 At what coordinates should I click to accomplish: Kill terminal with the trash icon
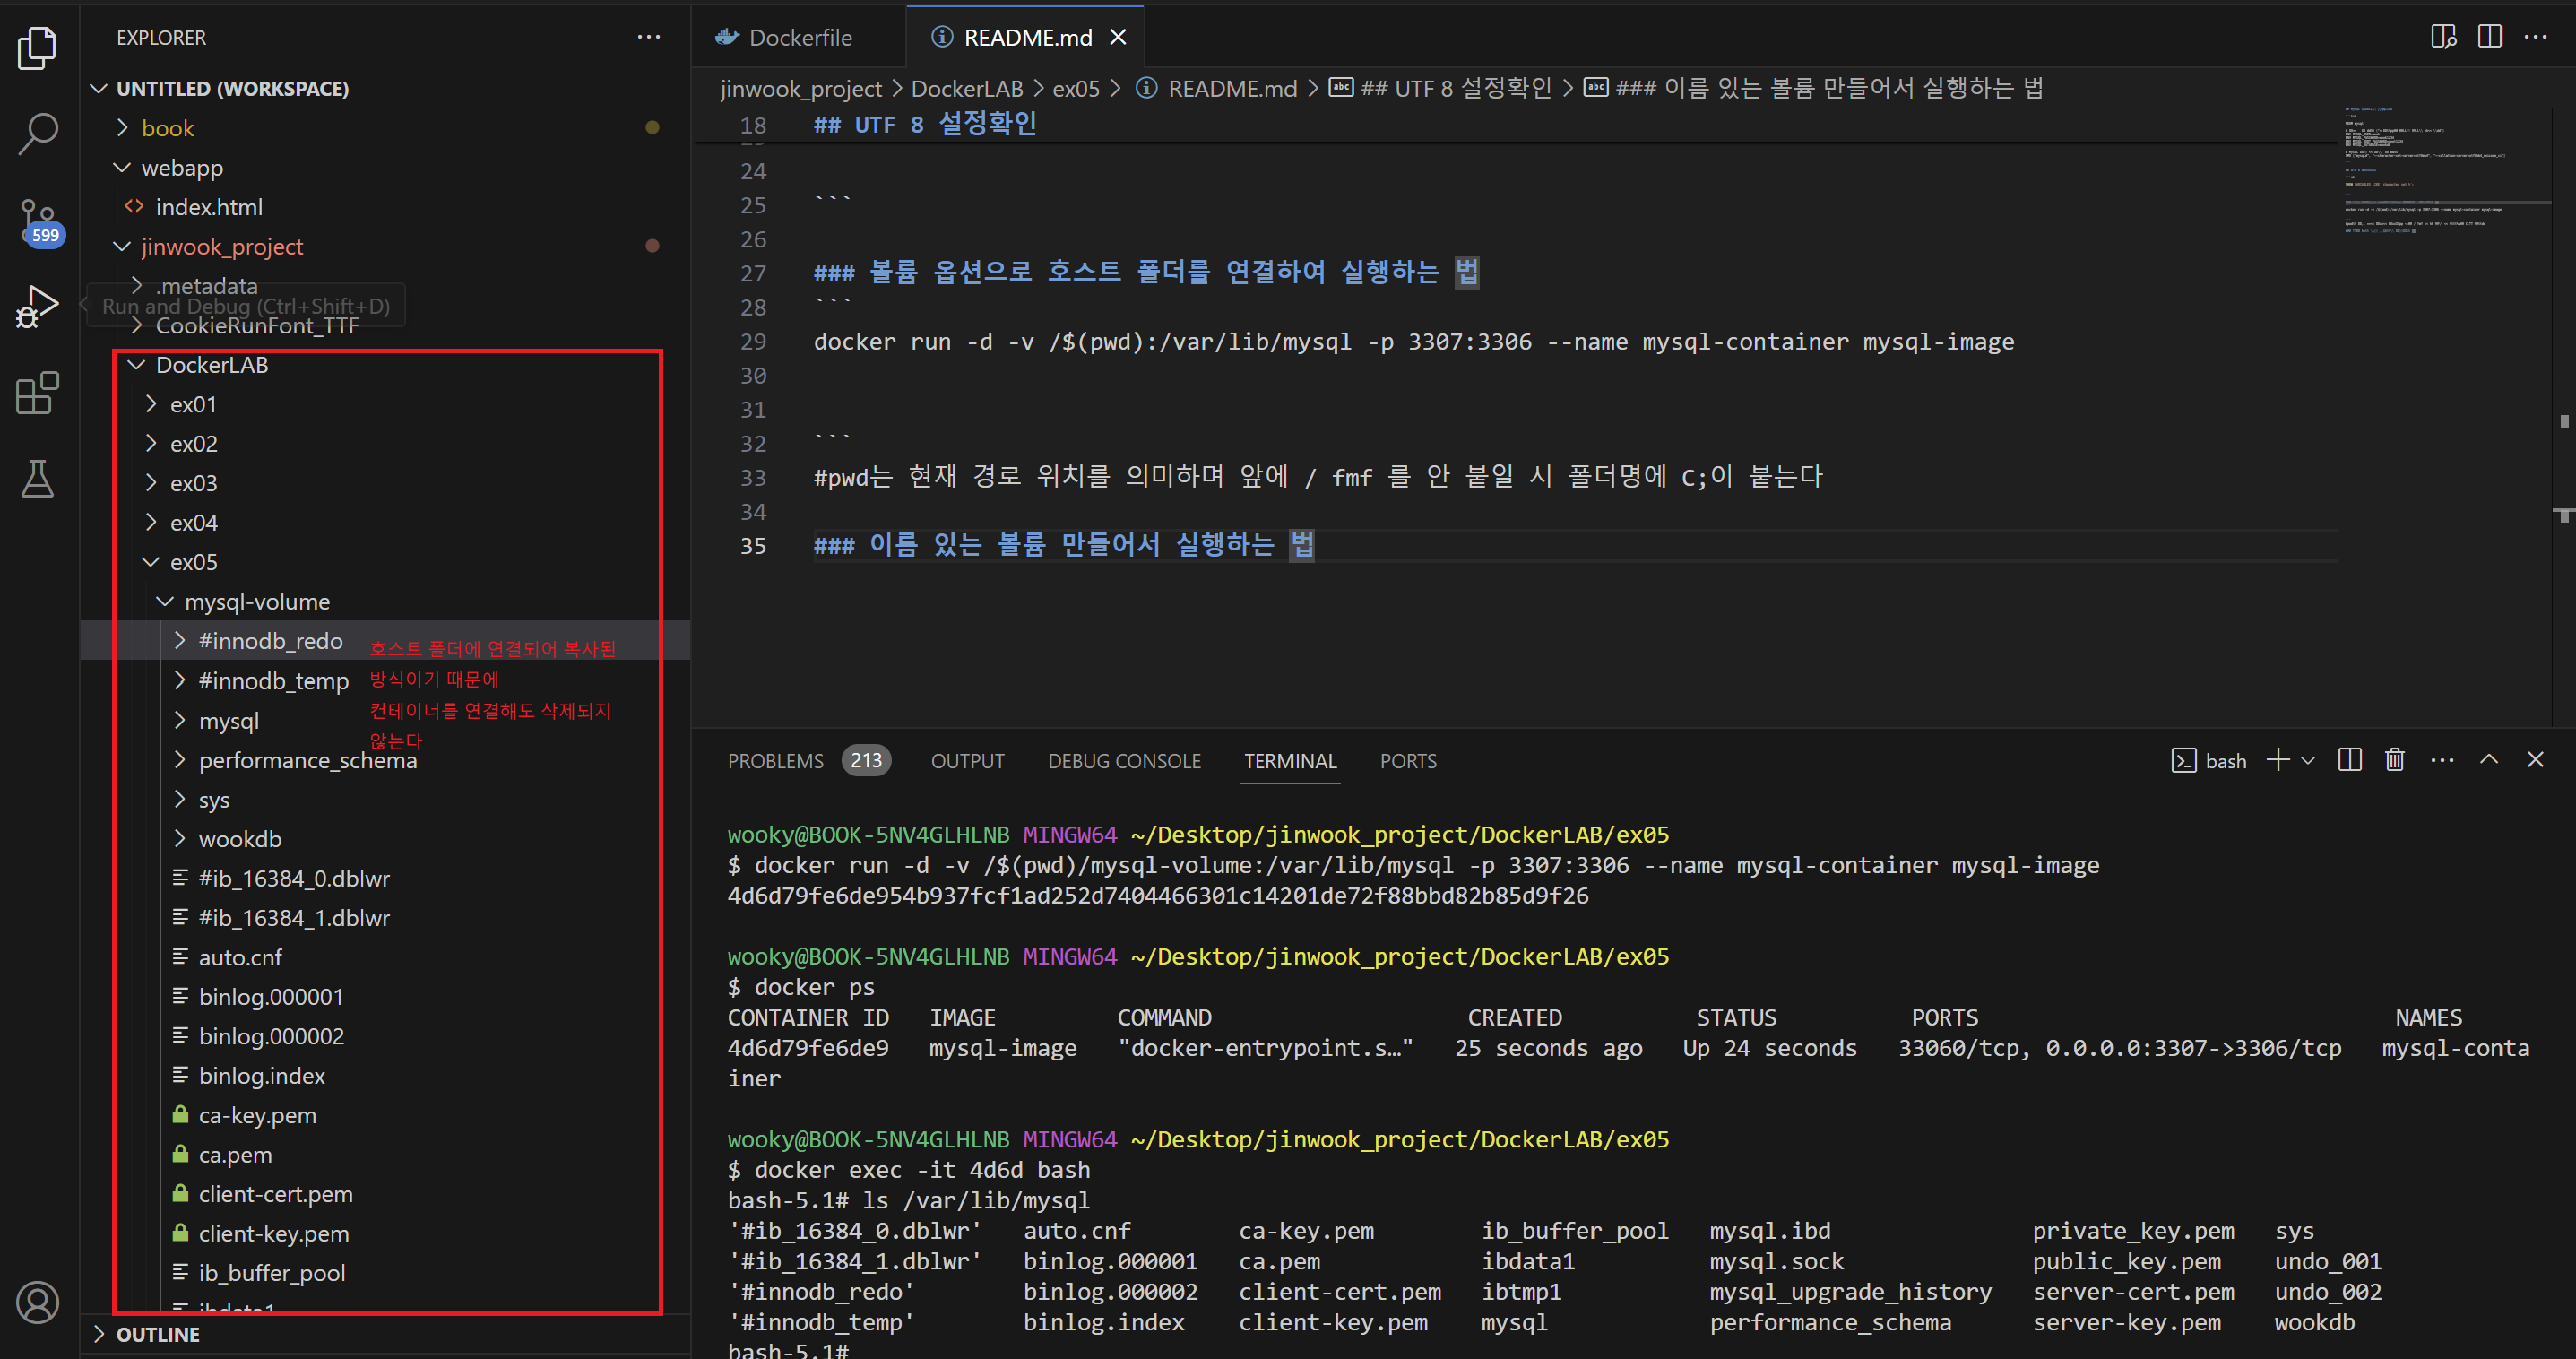(x=2394, y=760)
